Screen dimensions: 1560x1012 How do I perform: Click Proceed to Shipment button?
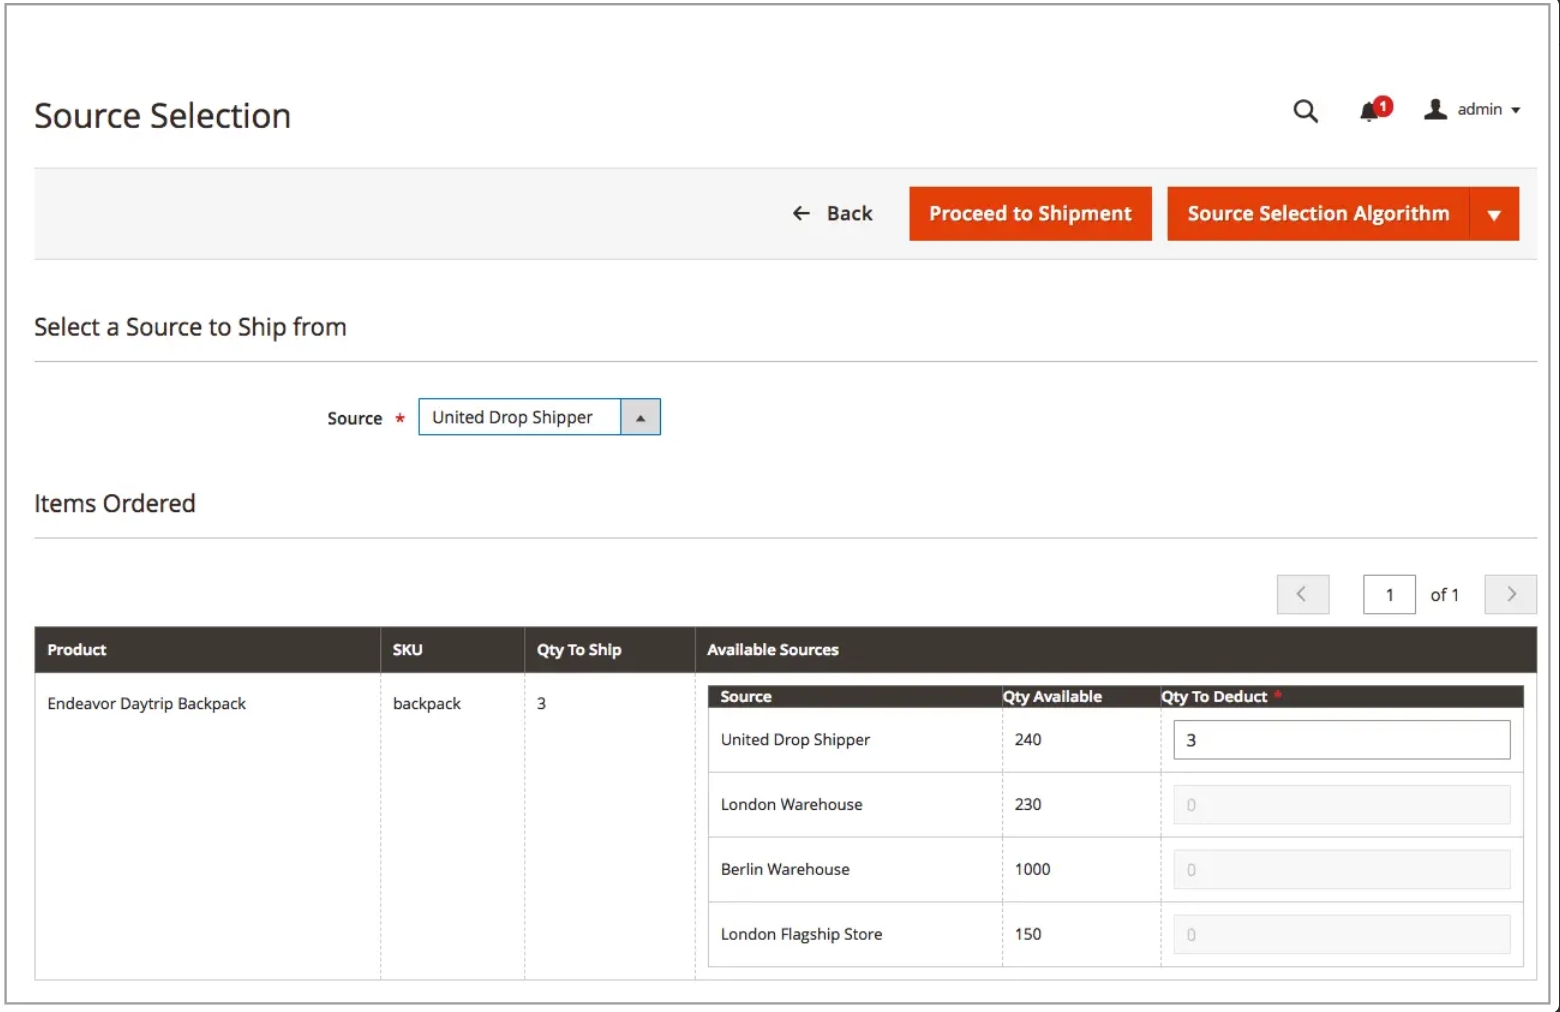click(x=1030, y=213)
